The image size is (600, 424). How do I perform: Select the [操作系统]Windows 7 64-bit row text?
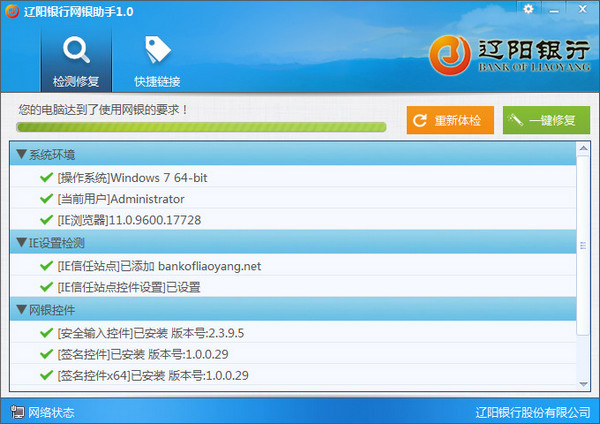click(132, 178)
